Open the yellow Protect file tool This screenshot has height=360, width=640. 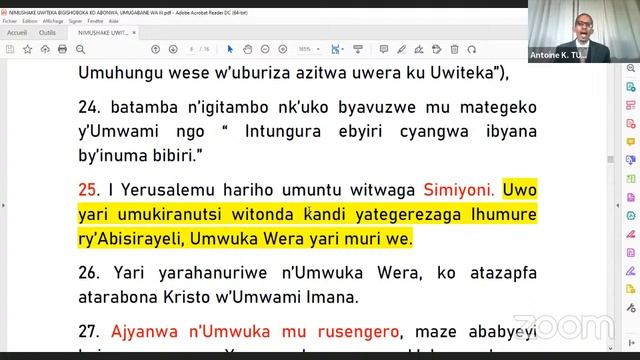631,289
